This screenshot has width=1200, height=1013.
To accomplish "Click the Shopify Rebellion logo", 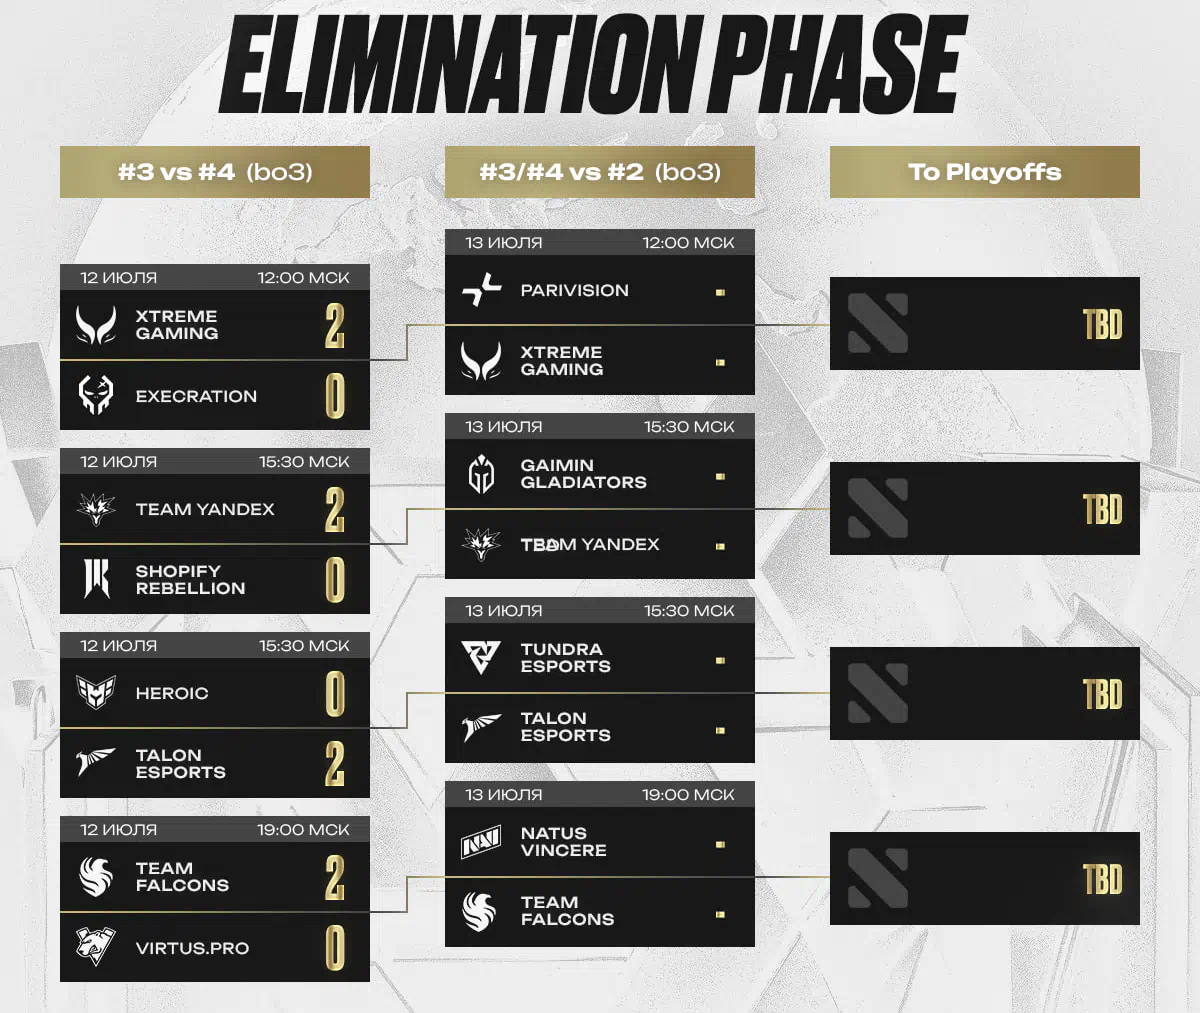I will coord(96,579).
